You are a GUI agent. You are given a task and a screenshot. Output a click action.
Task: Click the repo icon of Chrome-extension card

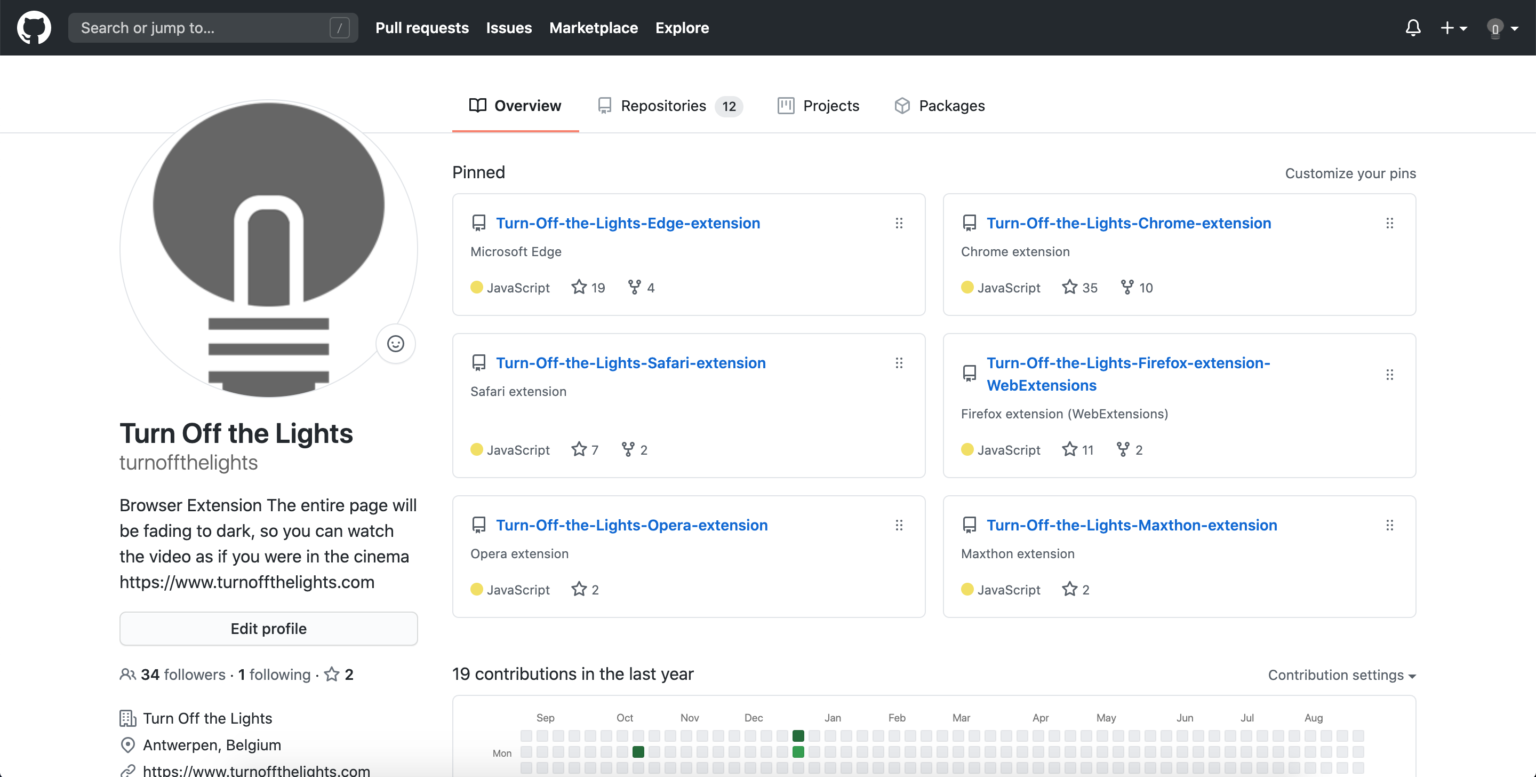point(969,223)
